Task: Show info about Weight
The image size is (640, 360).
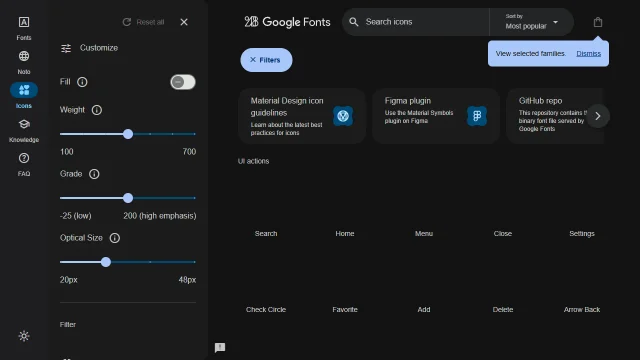Action: coord(97,110)
